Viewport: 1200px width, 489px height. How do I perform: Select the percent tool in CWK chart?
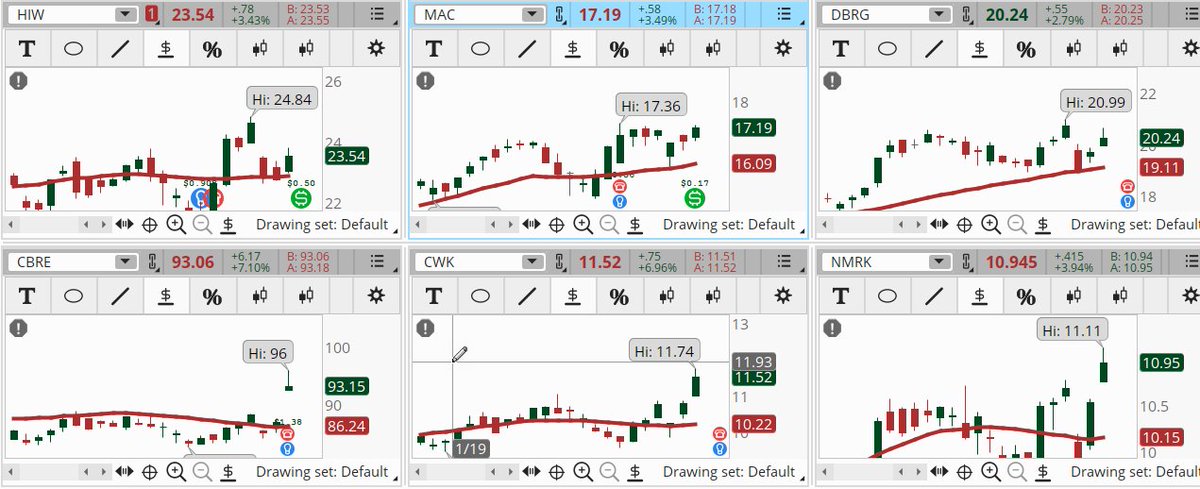(x=618, y=296)
